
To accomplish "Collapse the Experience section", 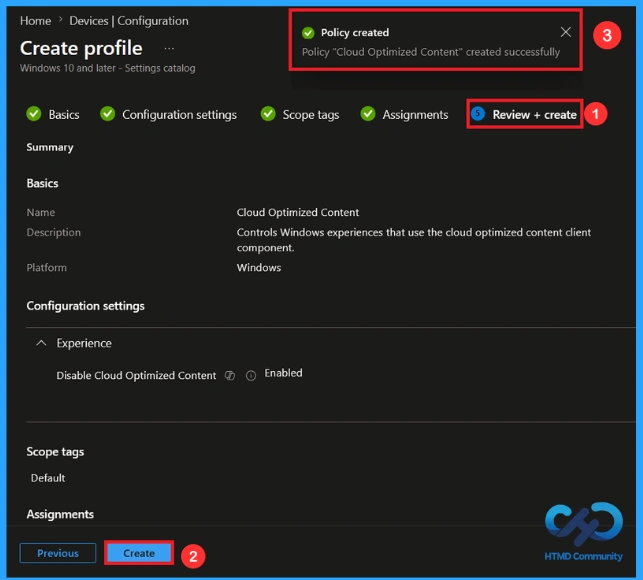I will tap(41, 343).
